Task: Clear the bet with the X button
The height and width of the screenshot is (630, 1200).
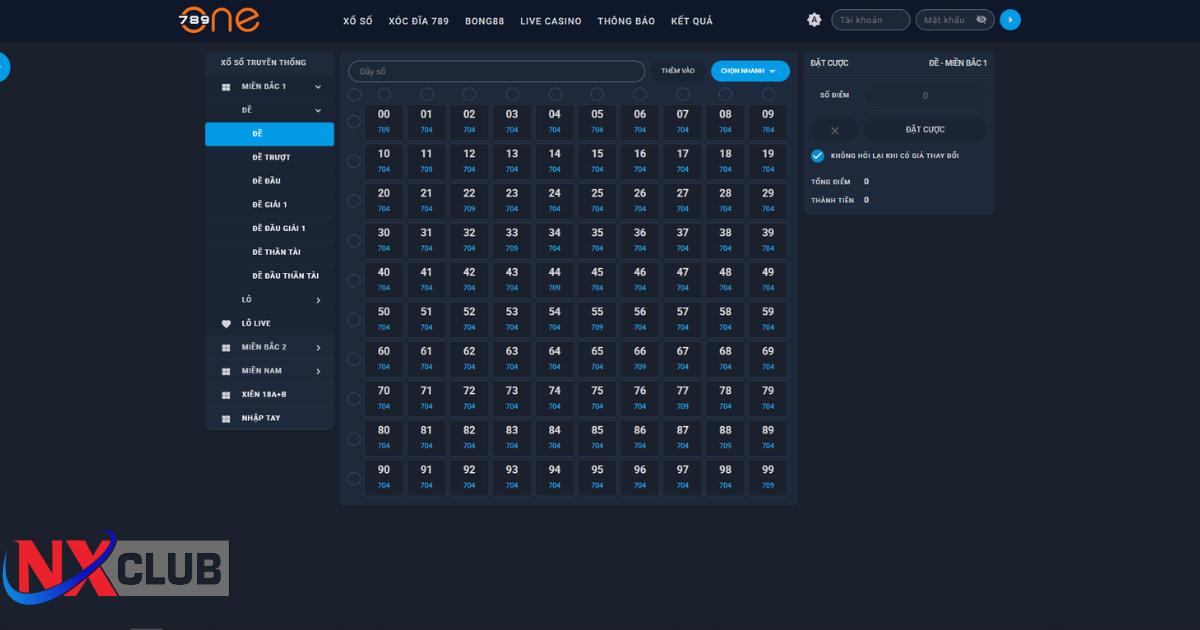Action: point(835,130)
